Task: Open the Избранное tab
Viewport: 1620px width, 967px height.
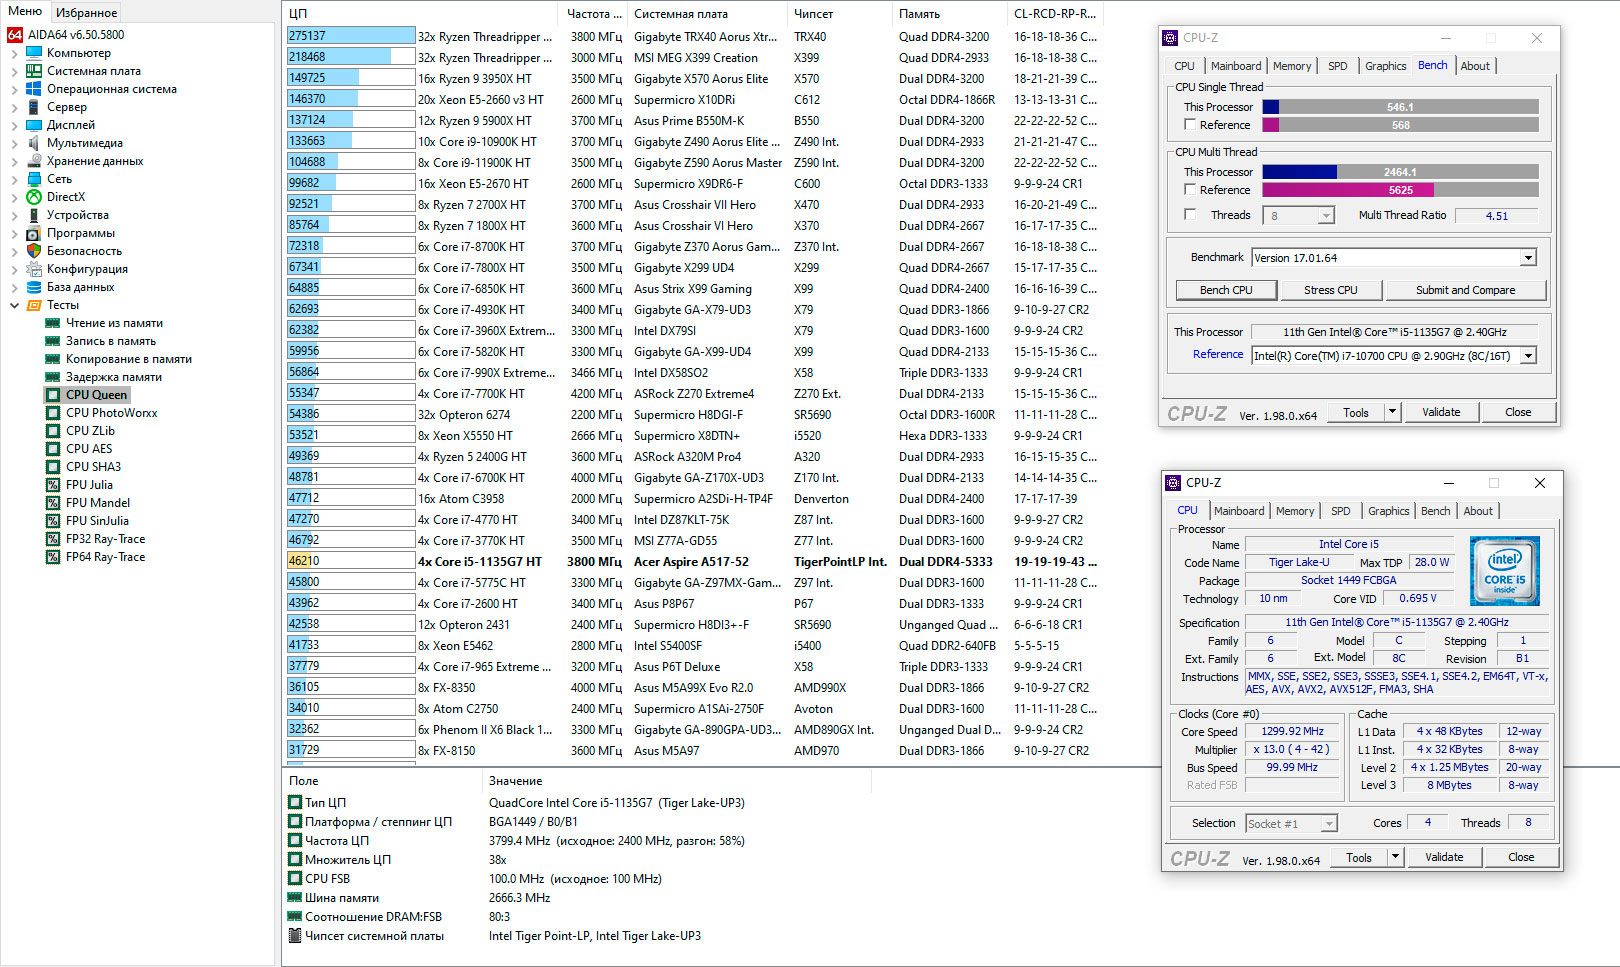Action: point(86,13)
